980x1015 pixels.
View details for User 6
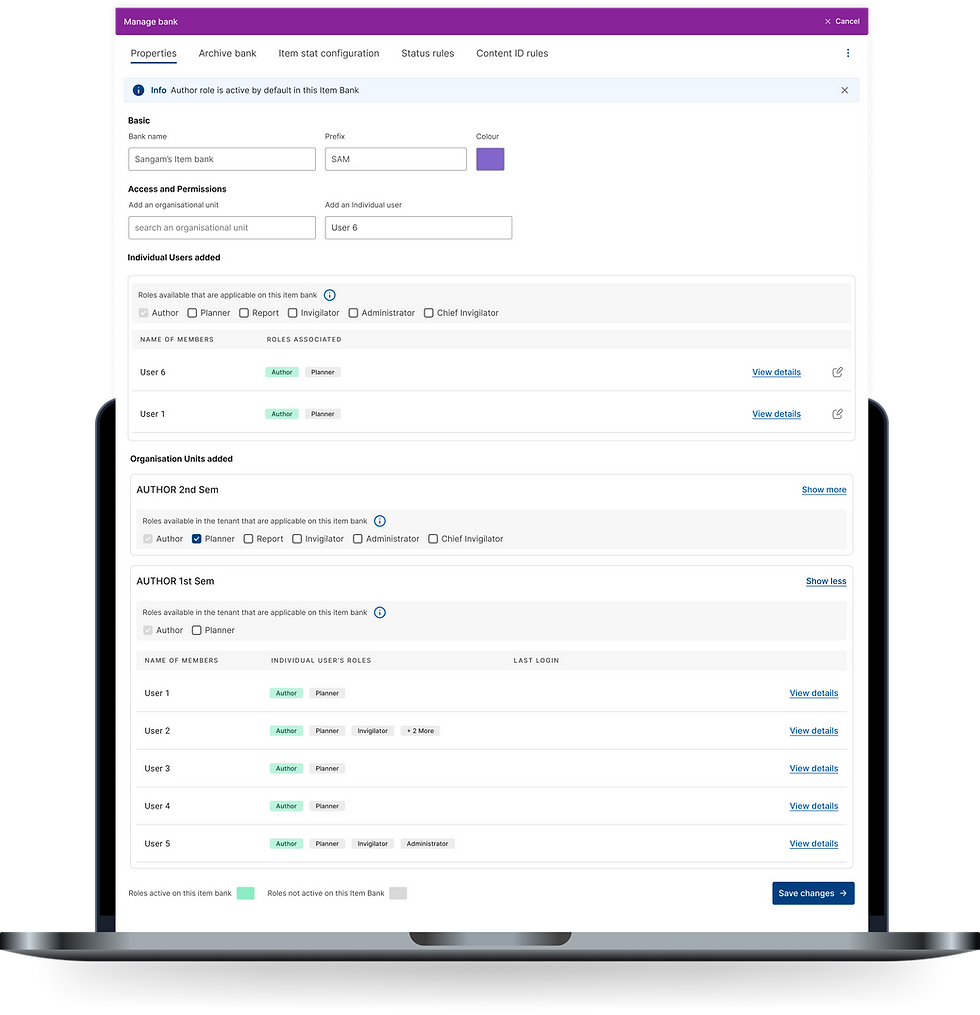776,372
